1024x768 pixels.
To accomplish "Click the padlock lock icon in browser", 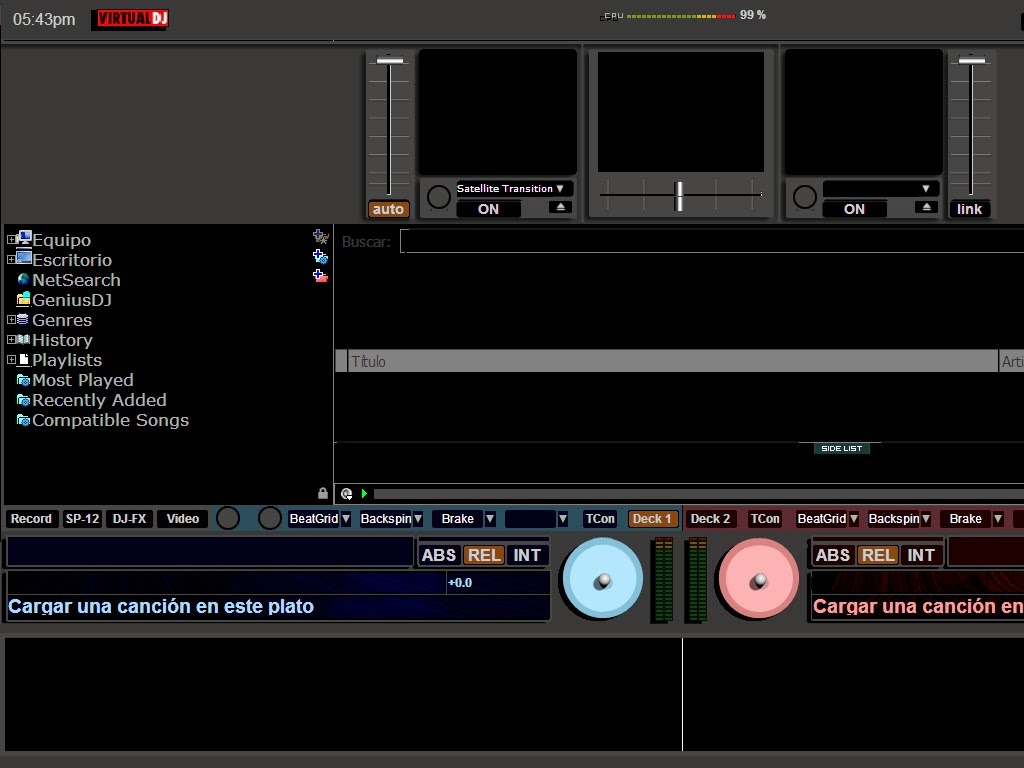I will 322,492.
